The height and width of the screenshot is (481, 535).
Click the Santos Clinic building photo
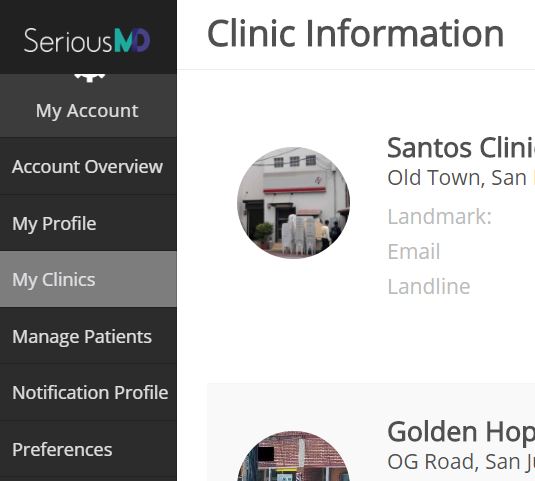click(293, 203)
